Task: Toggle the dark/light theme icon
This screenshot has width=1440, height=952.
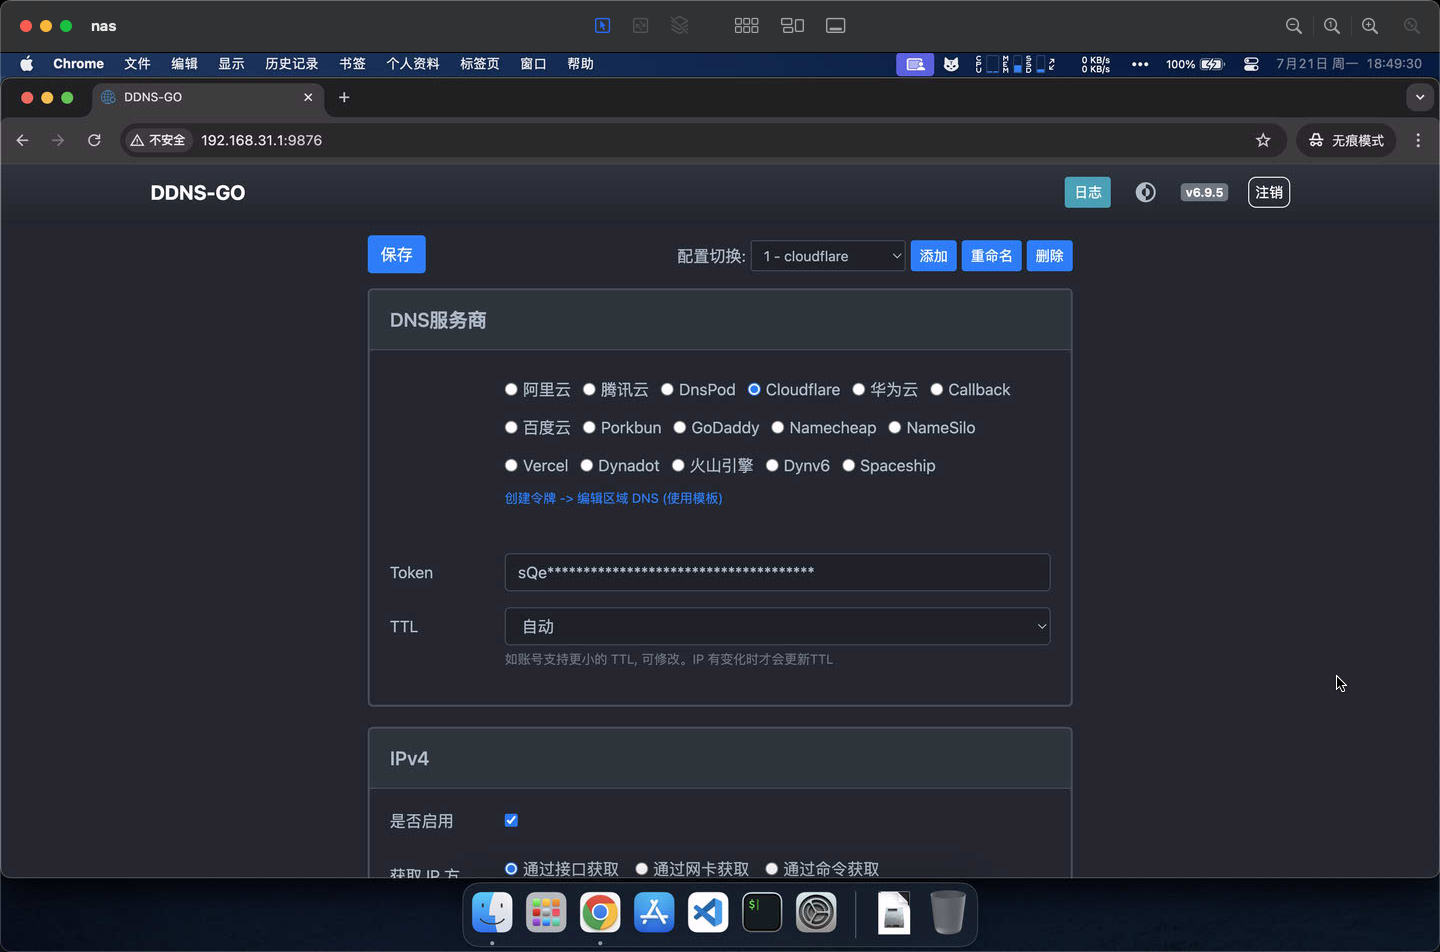Action: pos(1146,192)
